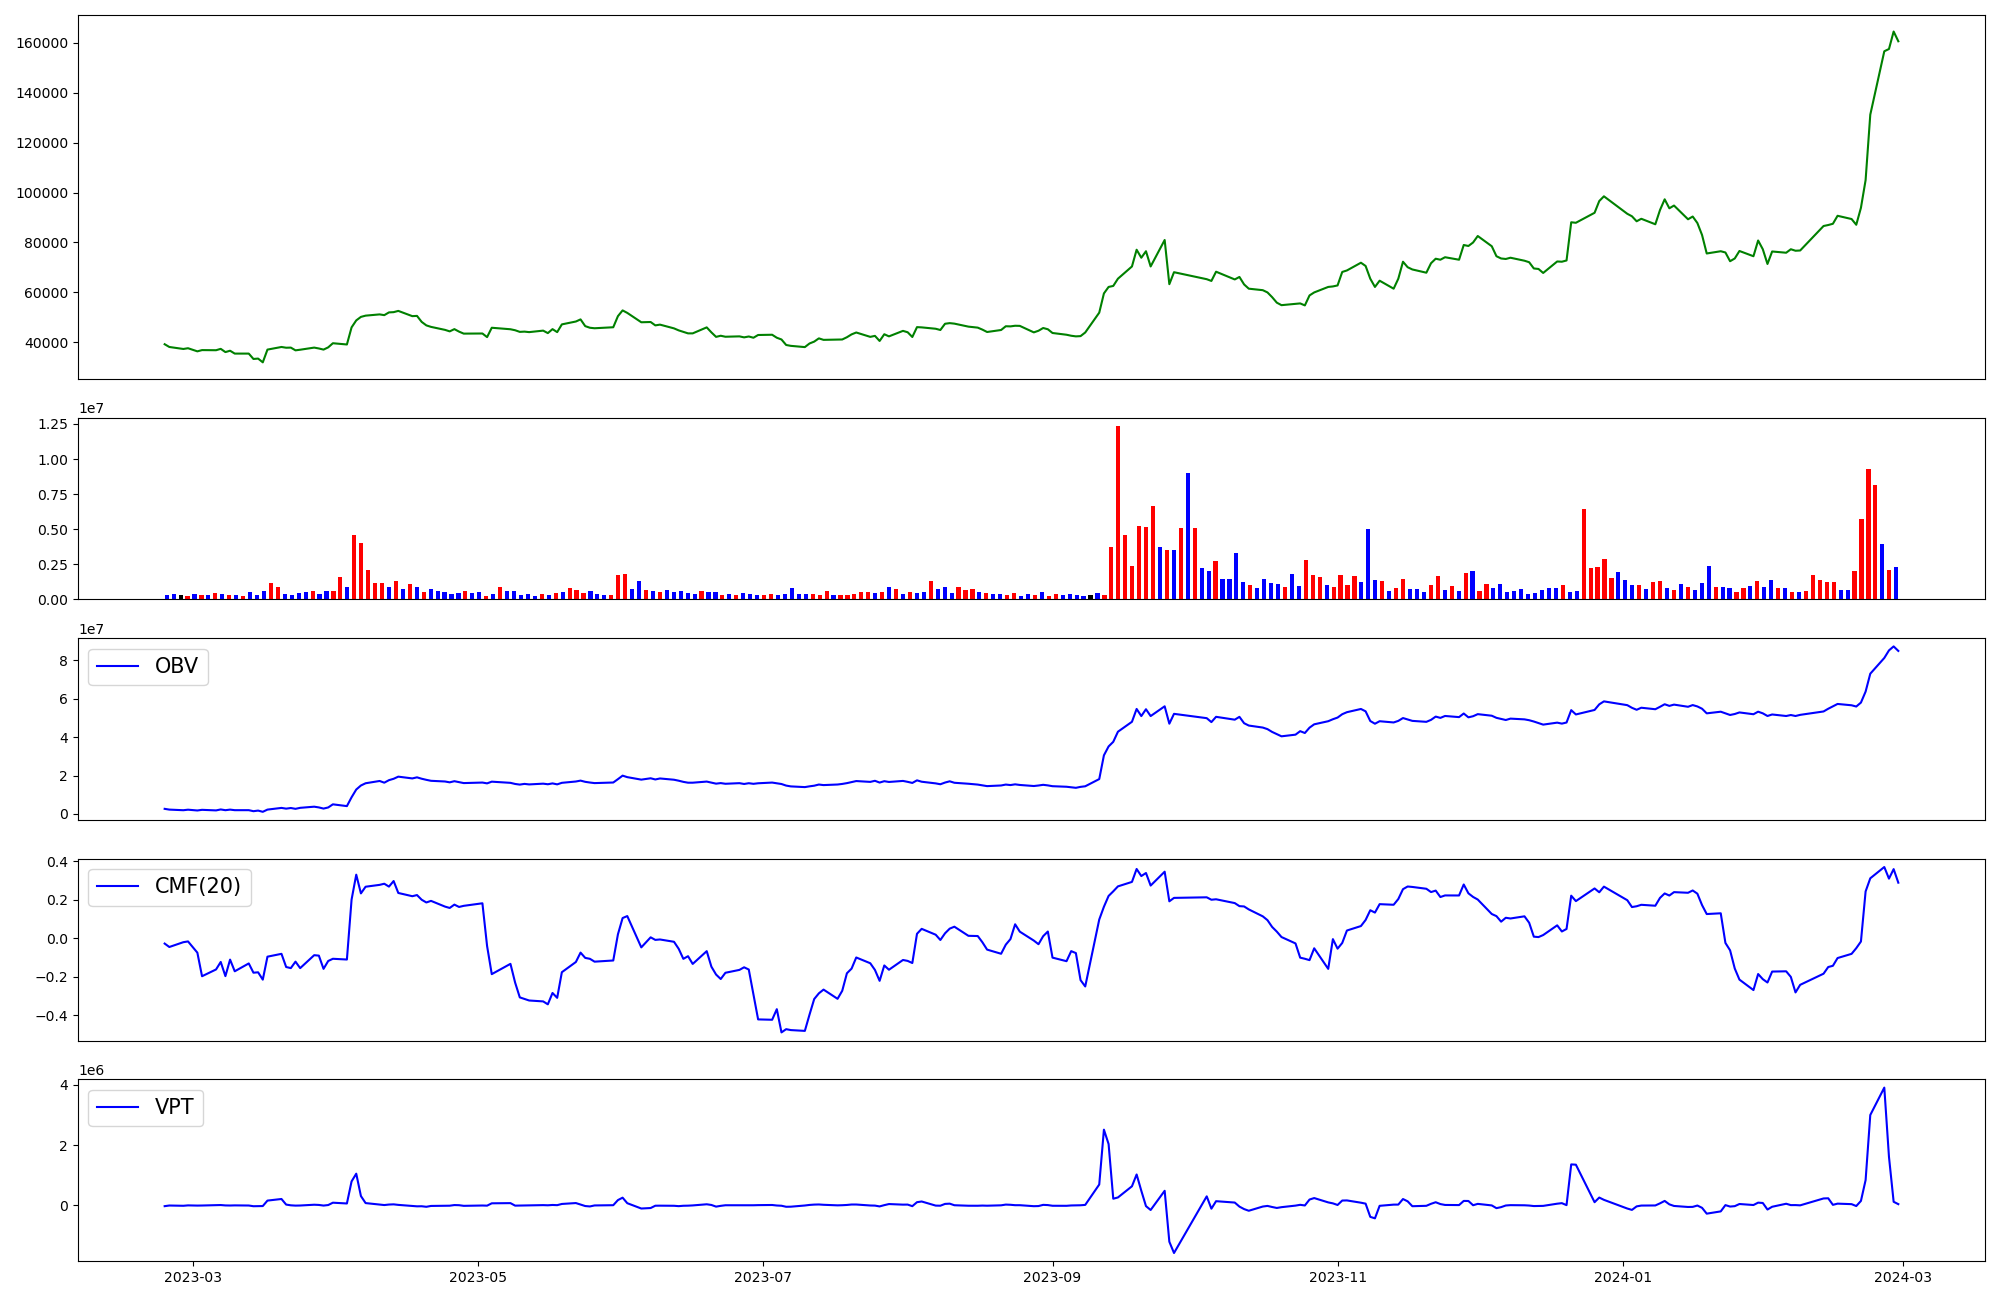The height and width of the screenshot is (1300, 2000).
Task: Click the tallest blue volume bar
Action: 1187,536
